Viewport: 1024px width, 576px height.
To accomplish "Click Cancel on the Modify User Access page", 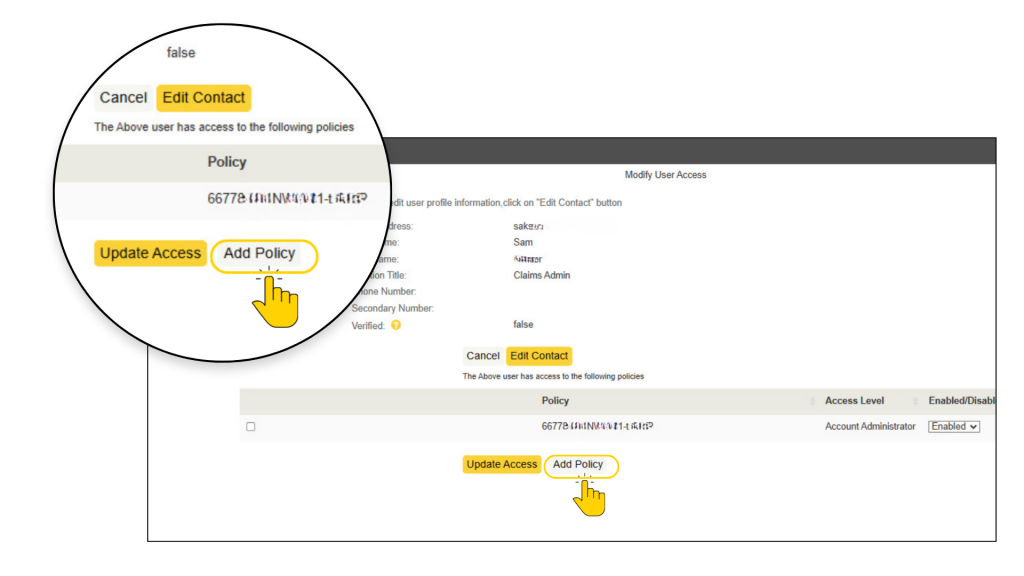I will (x=483, y=356).
